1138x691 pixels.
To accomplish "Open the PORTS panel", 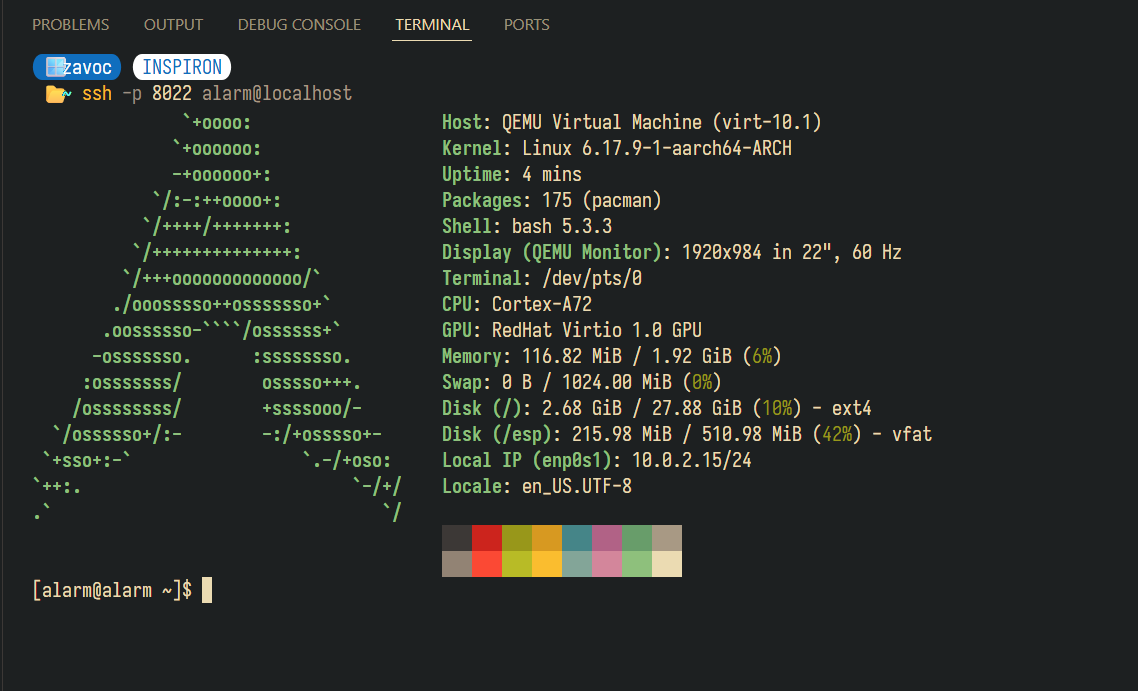I will pos(527,24).
